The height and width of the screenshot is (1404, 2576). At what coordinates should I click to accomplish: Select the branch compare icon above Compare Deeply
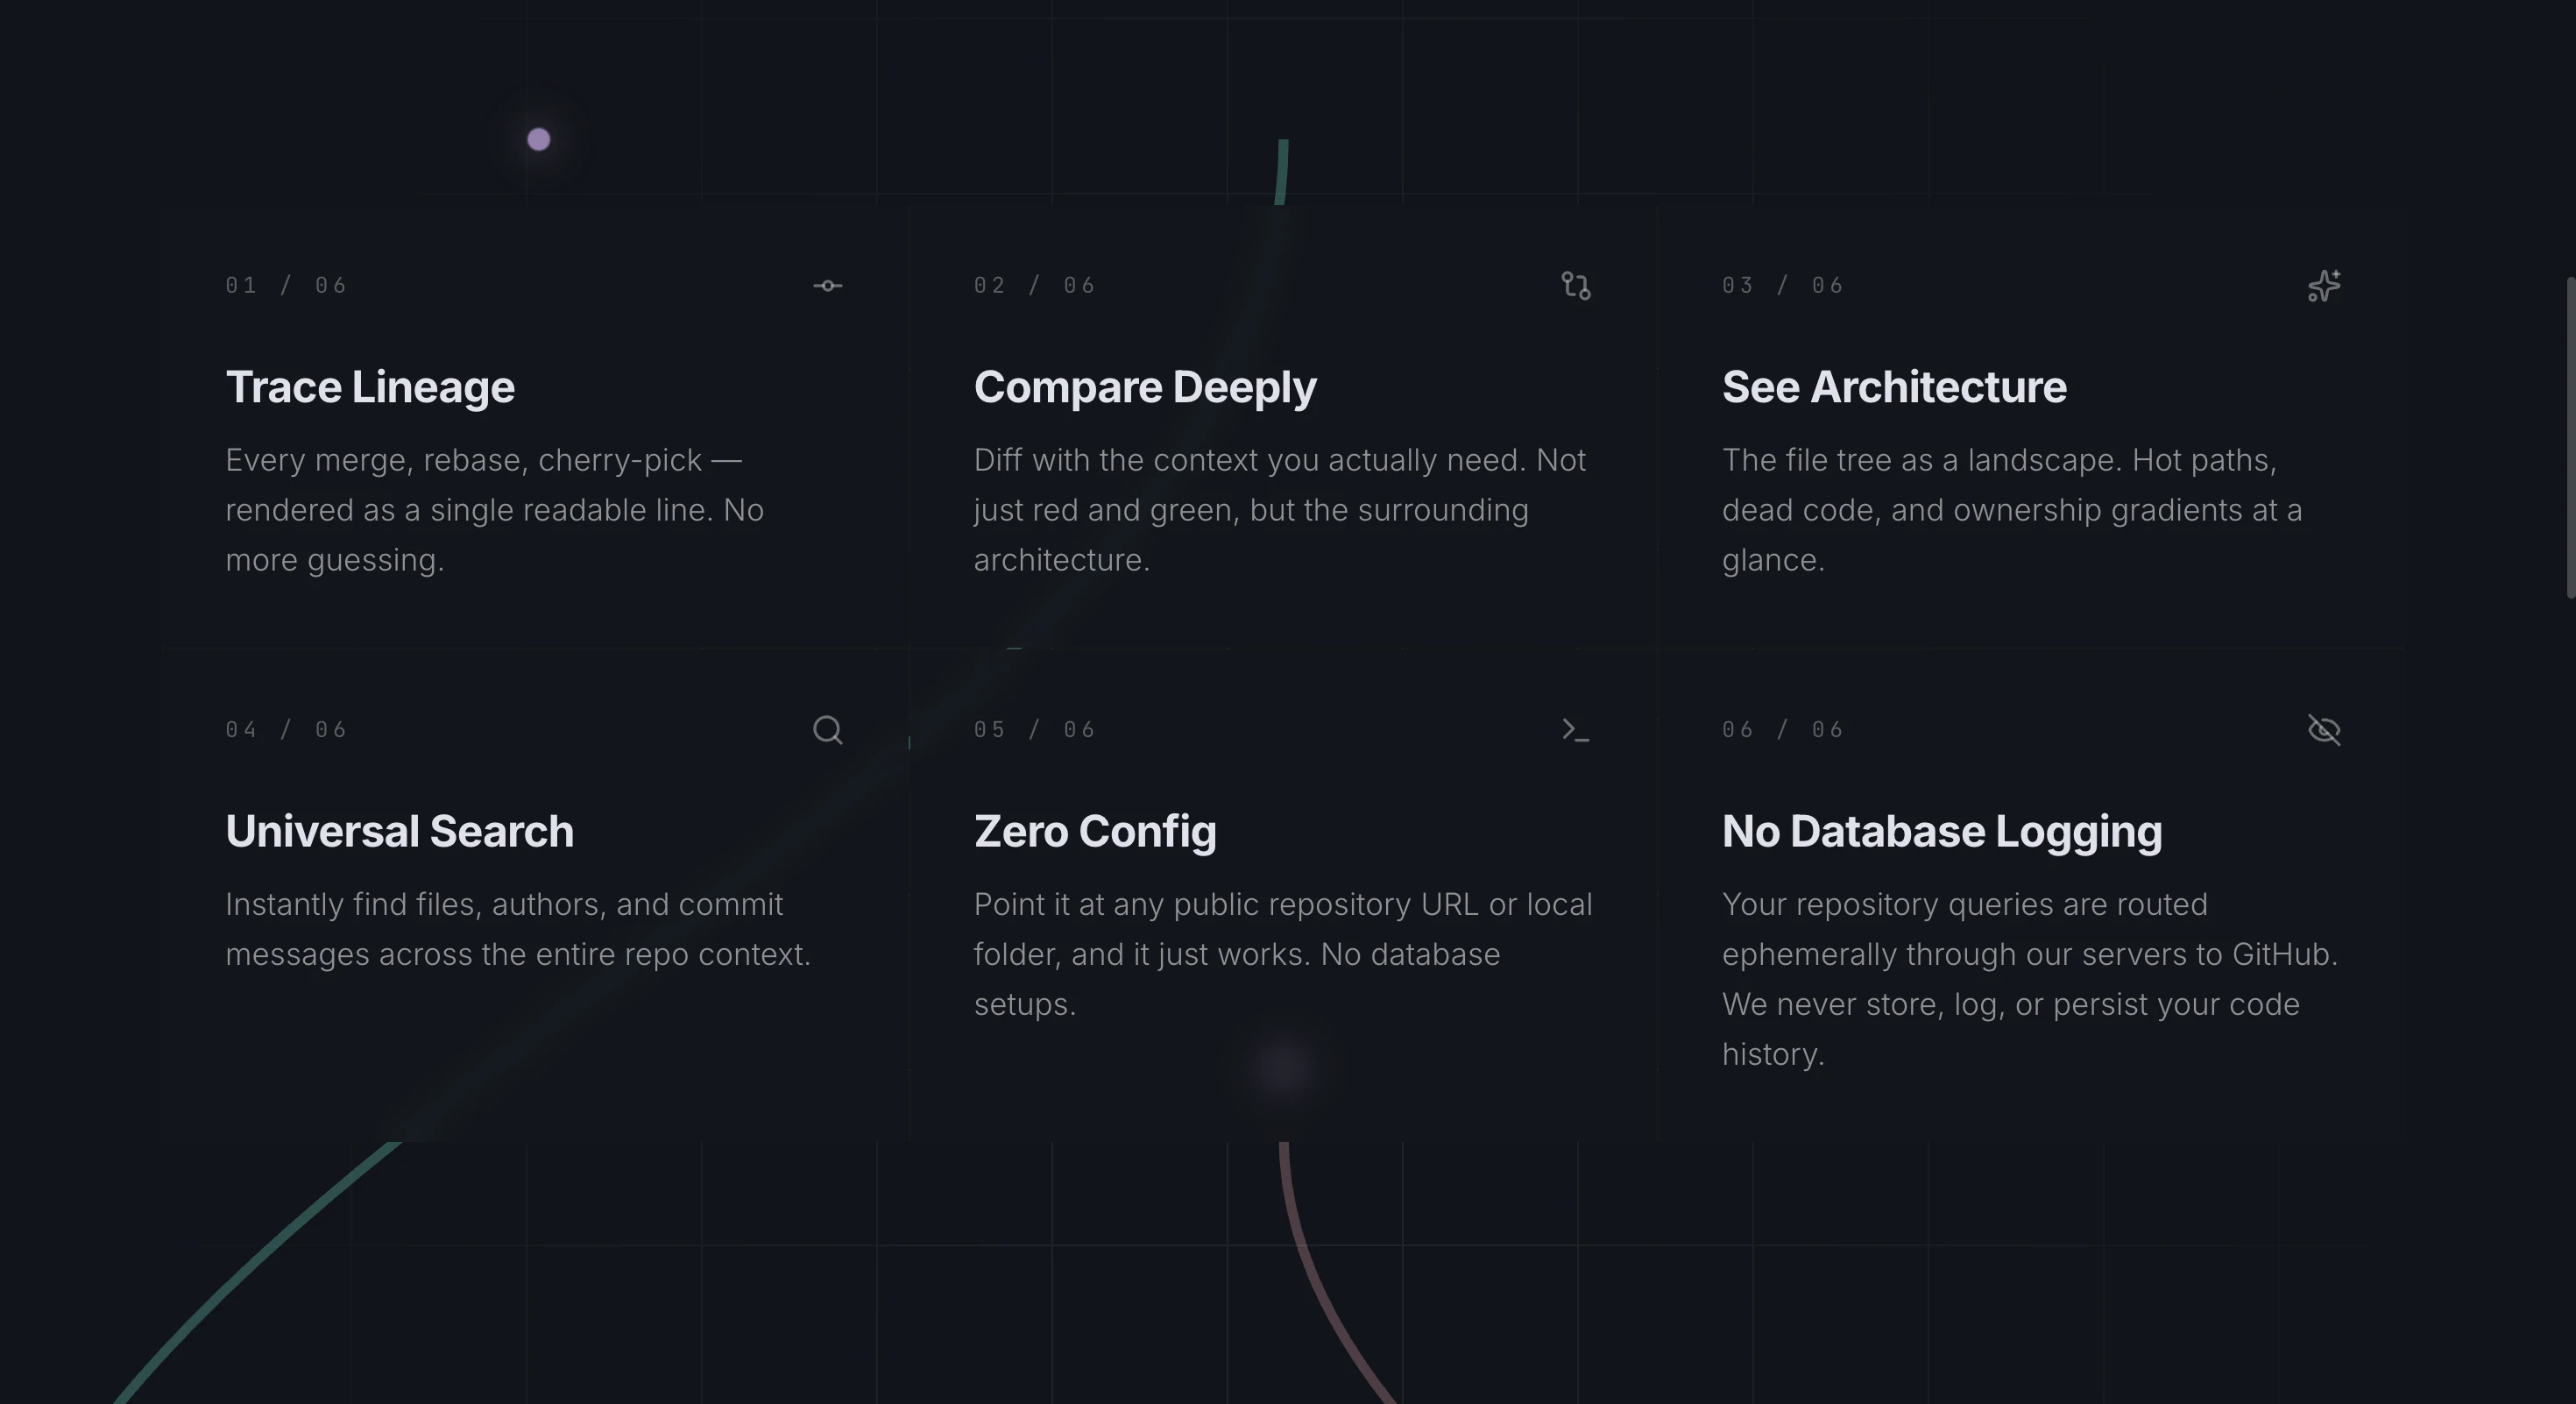point(1575,285)
